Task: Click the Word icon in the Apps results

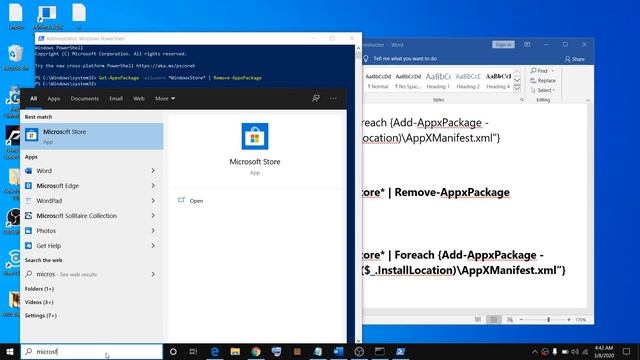Action: click(x=29, y=171)
